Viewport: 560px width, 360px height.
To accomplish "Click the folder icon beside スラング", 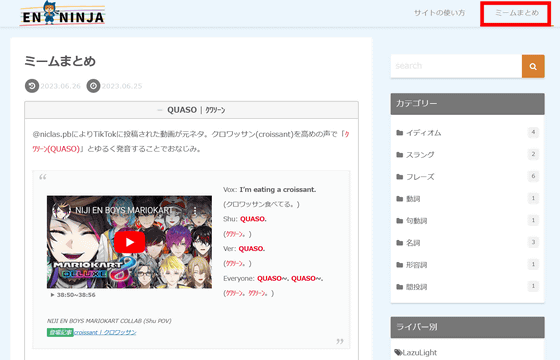I will 400,155.
